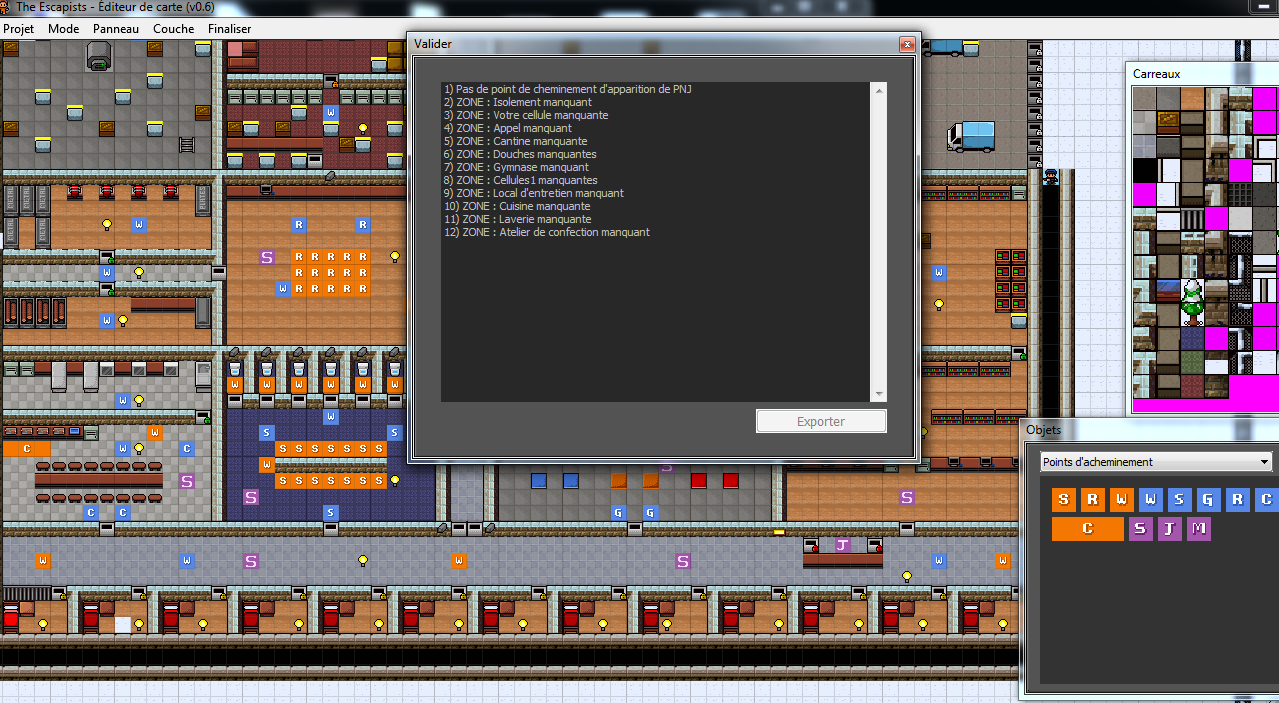Select 'ZONE : Cellules1 manquantes' row

click(521, 180)
